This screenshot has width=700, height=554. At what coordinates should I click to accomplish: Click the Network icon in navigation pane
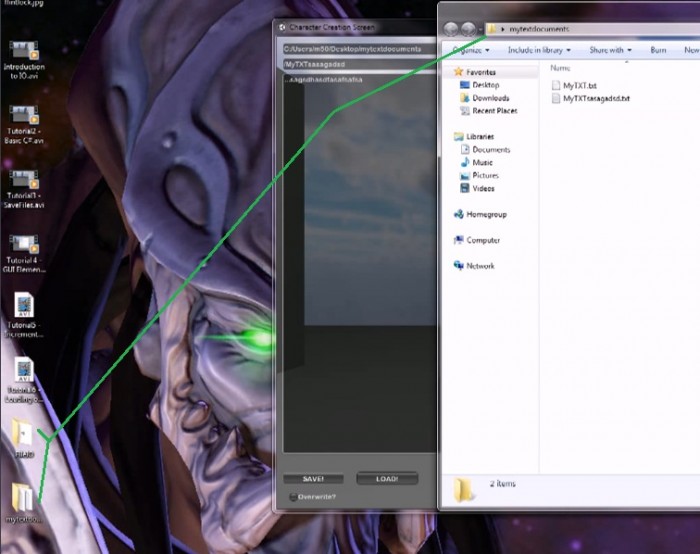[x=458, y=266]
